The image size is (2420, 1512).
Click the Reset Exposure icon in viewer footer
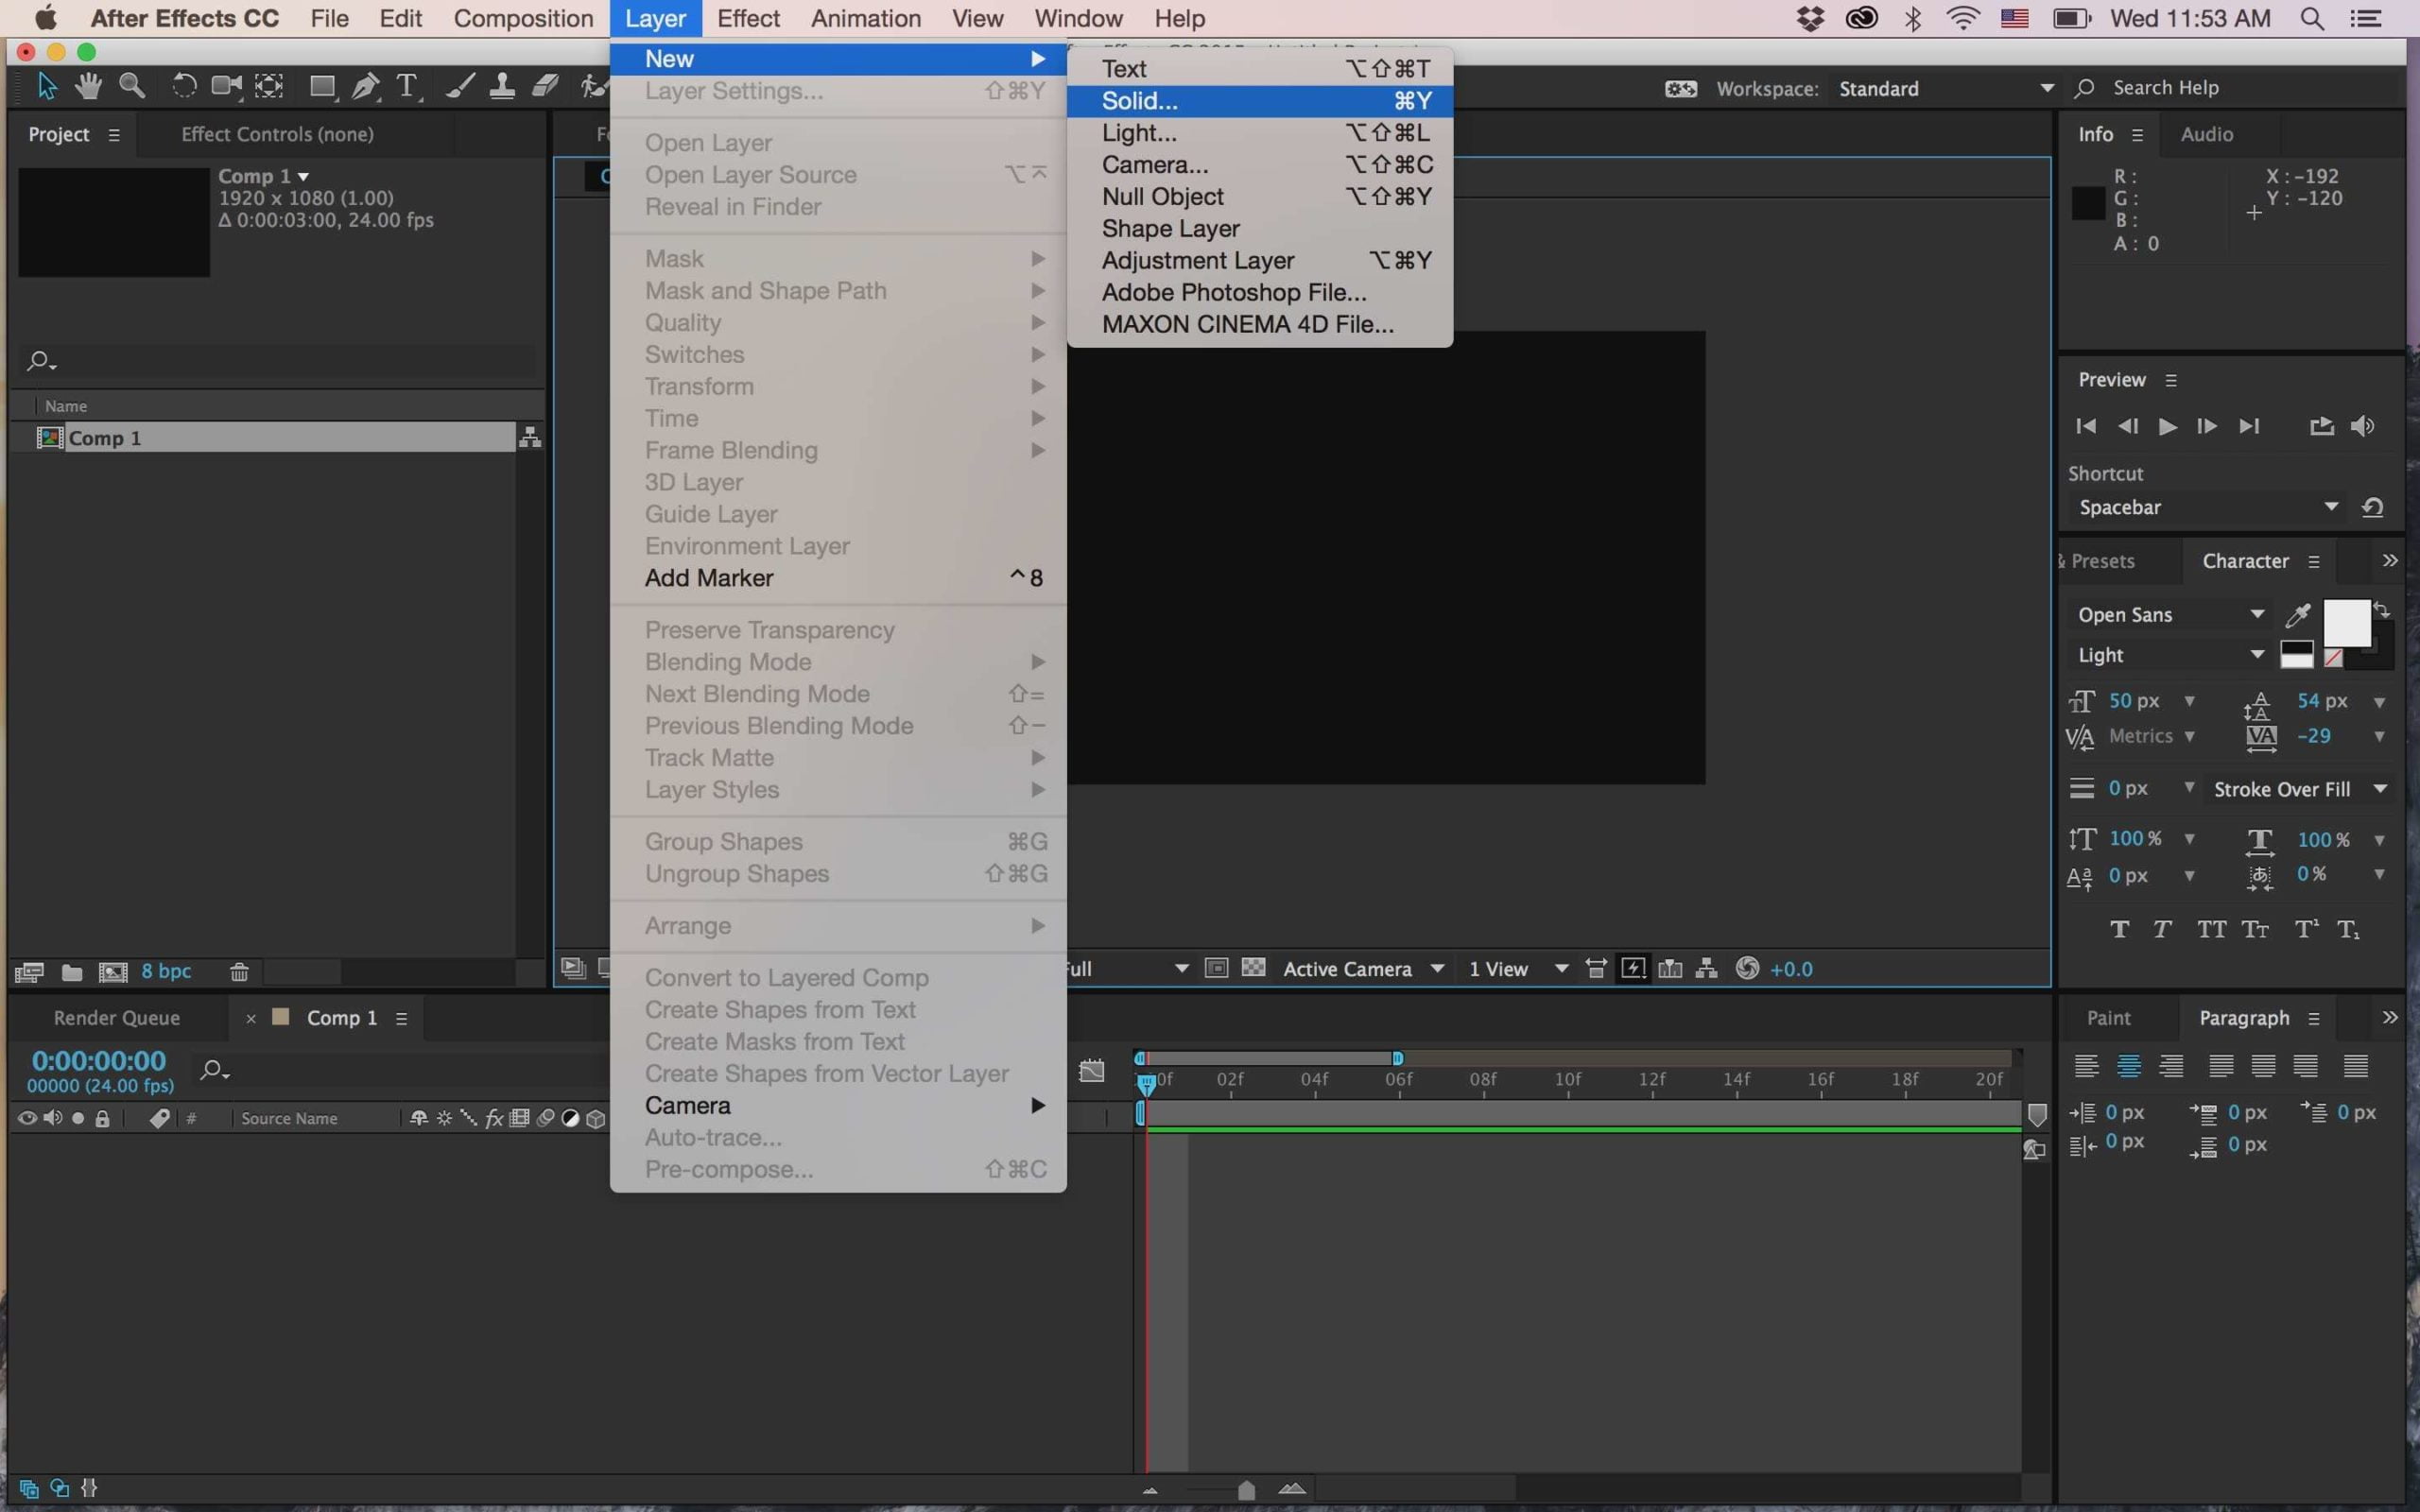coord(1747,968)
